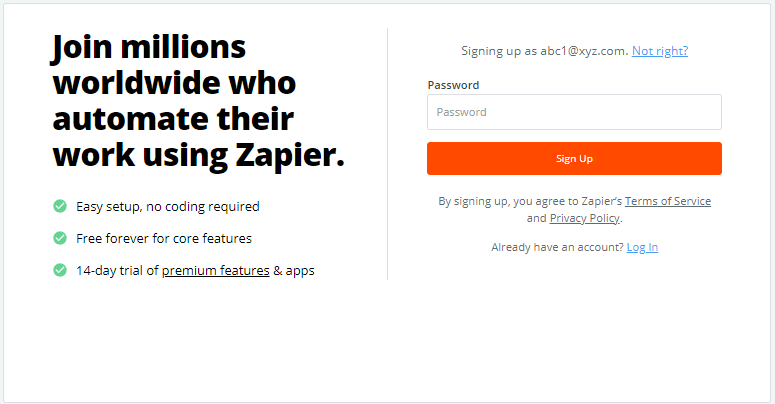The image size is (775, 404).
Task: Click the Password field label
Action: [x=453, y=85]
